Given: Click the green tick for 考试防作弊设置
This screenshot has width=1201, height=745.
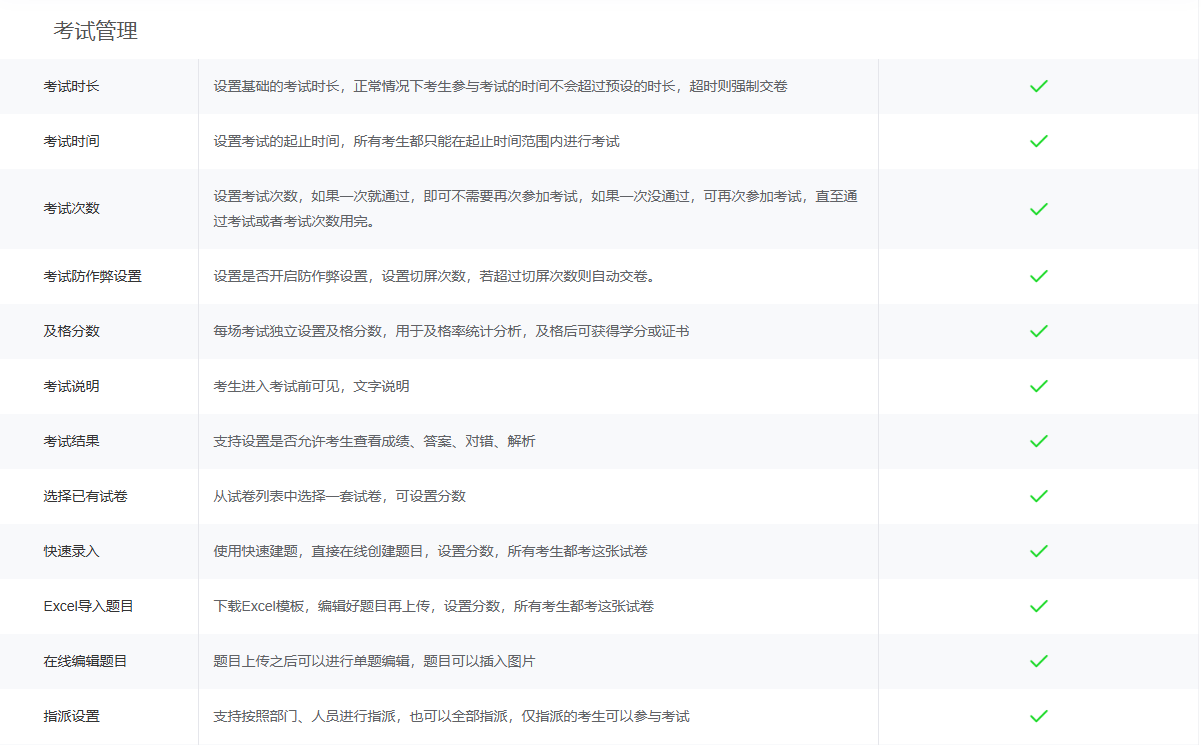Looking at the screenshot, I should (x=1038, y=277).
